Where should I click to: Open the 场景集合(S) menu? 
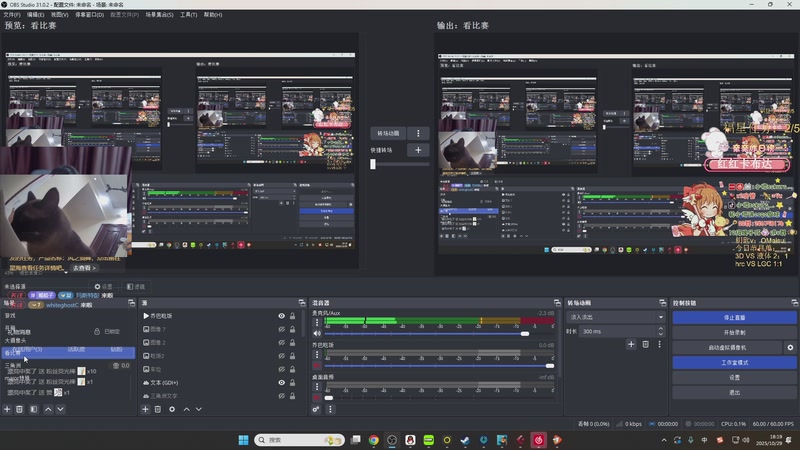pyautogui.click(x=159, y=15)
